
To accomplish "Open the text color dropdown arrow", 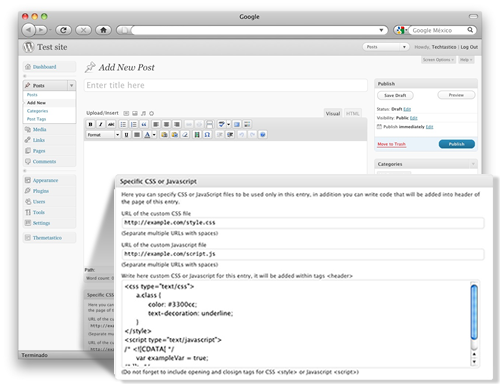I will (154, 135).
